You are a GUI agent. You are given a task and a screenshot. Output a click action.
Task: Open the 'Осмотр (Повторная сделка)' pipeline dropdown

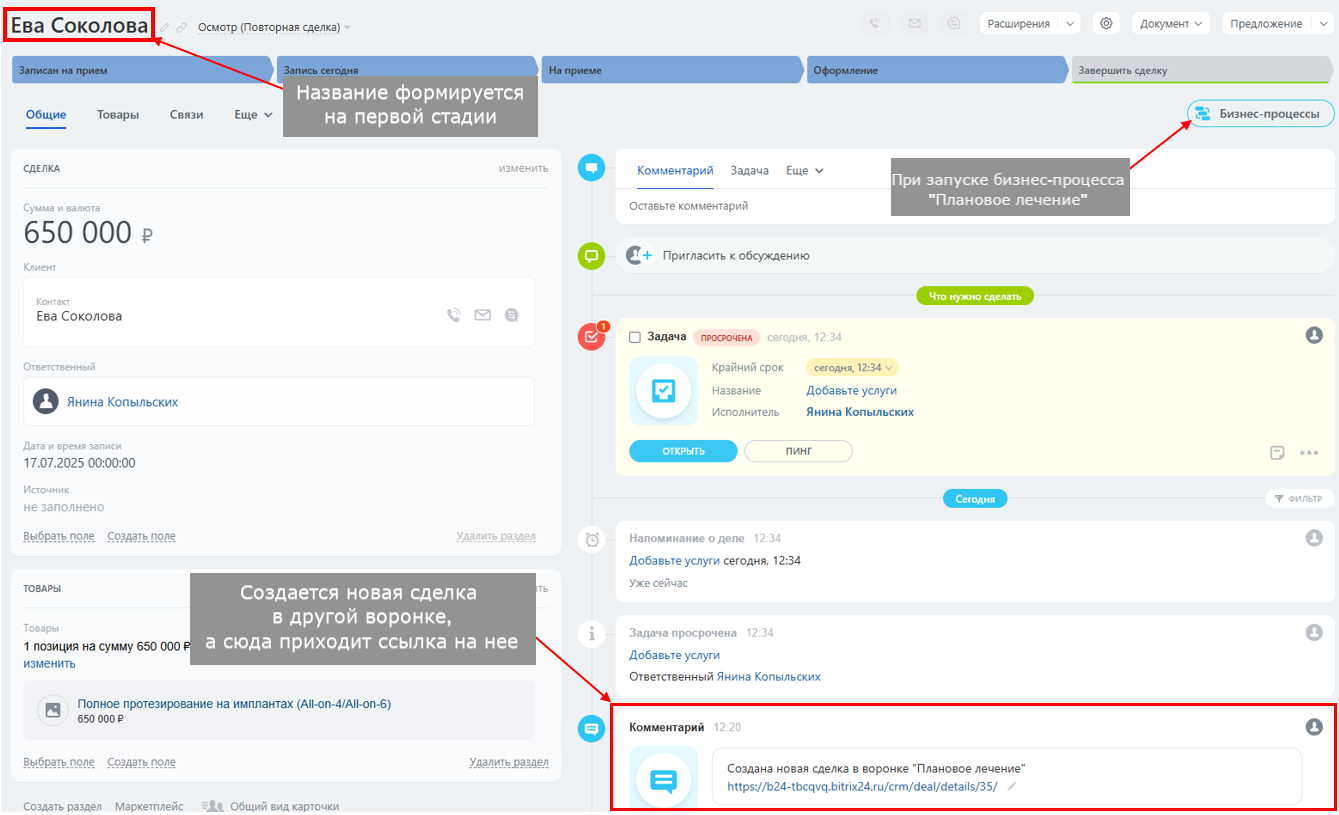tap(275, 27)
